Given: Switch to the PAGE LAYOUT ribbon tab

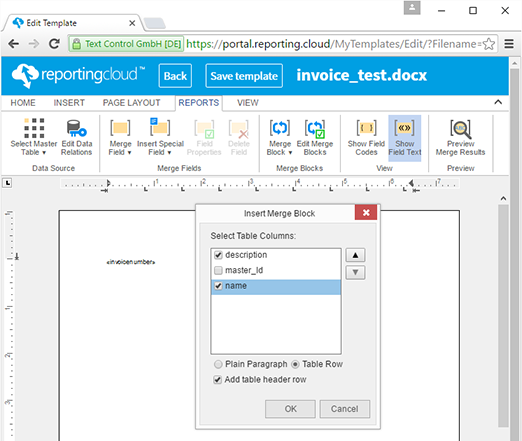Looking at the screenshot, I should (131, 103).
